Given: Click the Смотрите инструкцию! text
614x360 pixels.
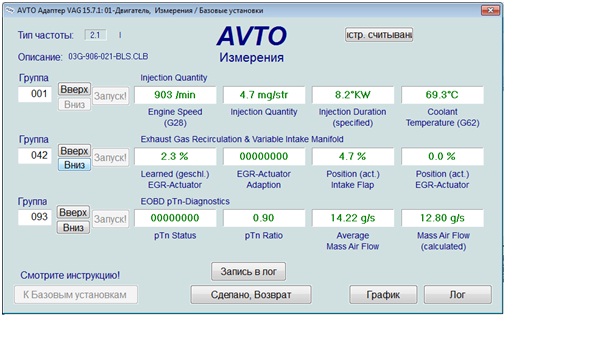Looking at the screenshot, I should pyautogui.click(x=70, y=275).
